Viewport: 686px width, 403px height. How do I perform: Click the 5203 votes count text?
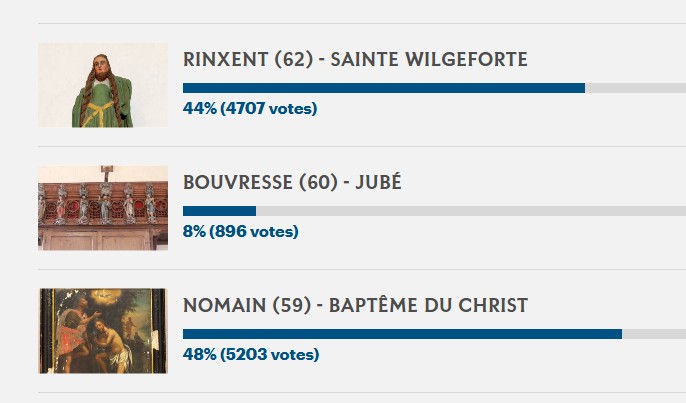coord(270,354)
